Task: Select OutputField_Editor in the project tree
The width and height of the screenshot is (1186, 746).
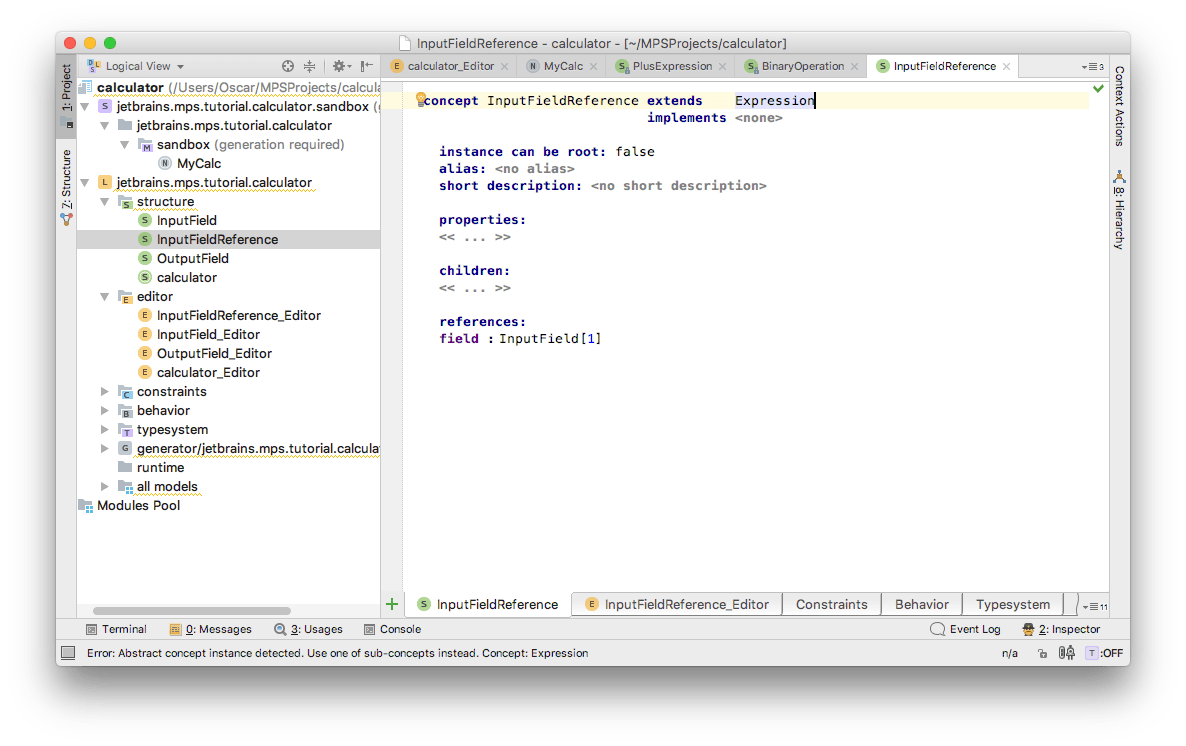Action: (x=214, y=353)
